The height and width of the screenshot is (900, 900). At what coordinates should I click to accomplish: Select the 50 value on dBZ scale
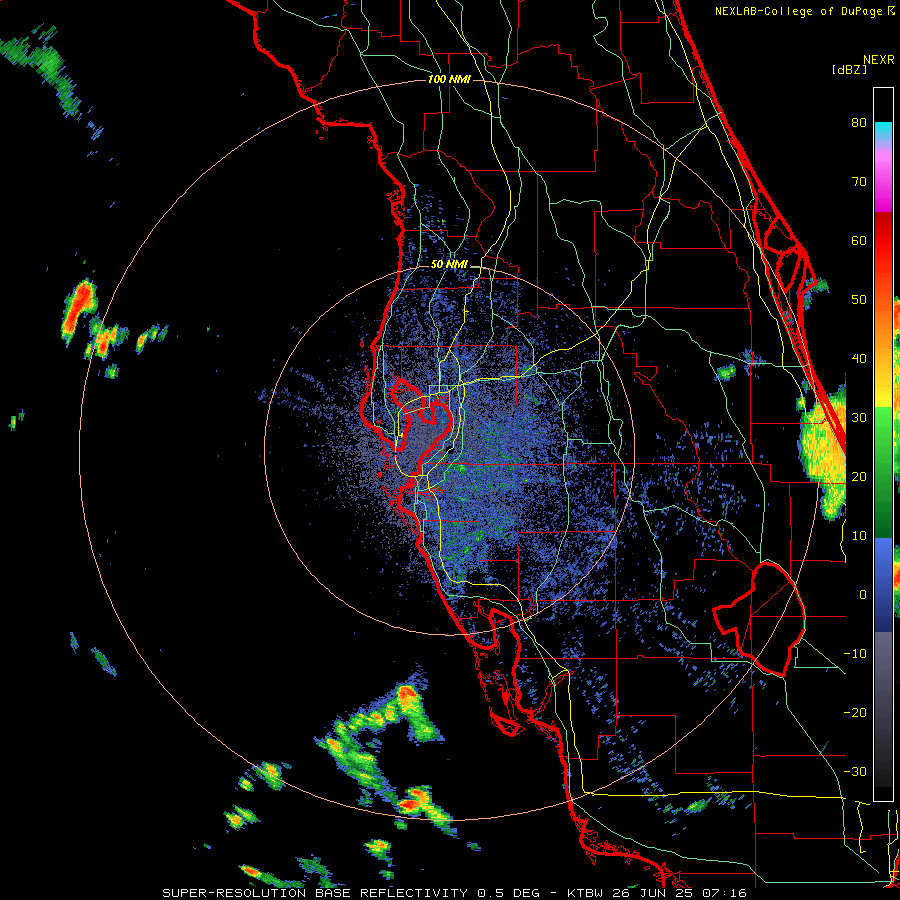(x=859, y=300)
